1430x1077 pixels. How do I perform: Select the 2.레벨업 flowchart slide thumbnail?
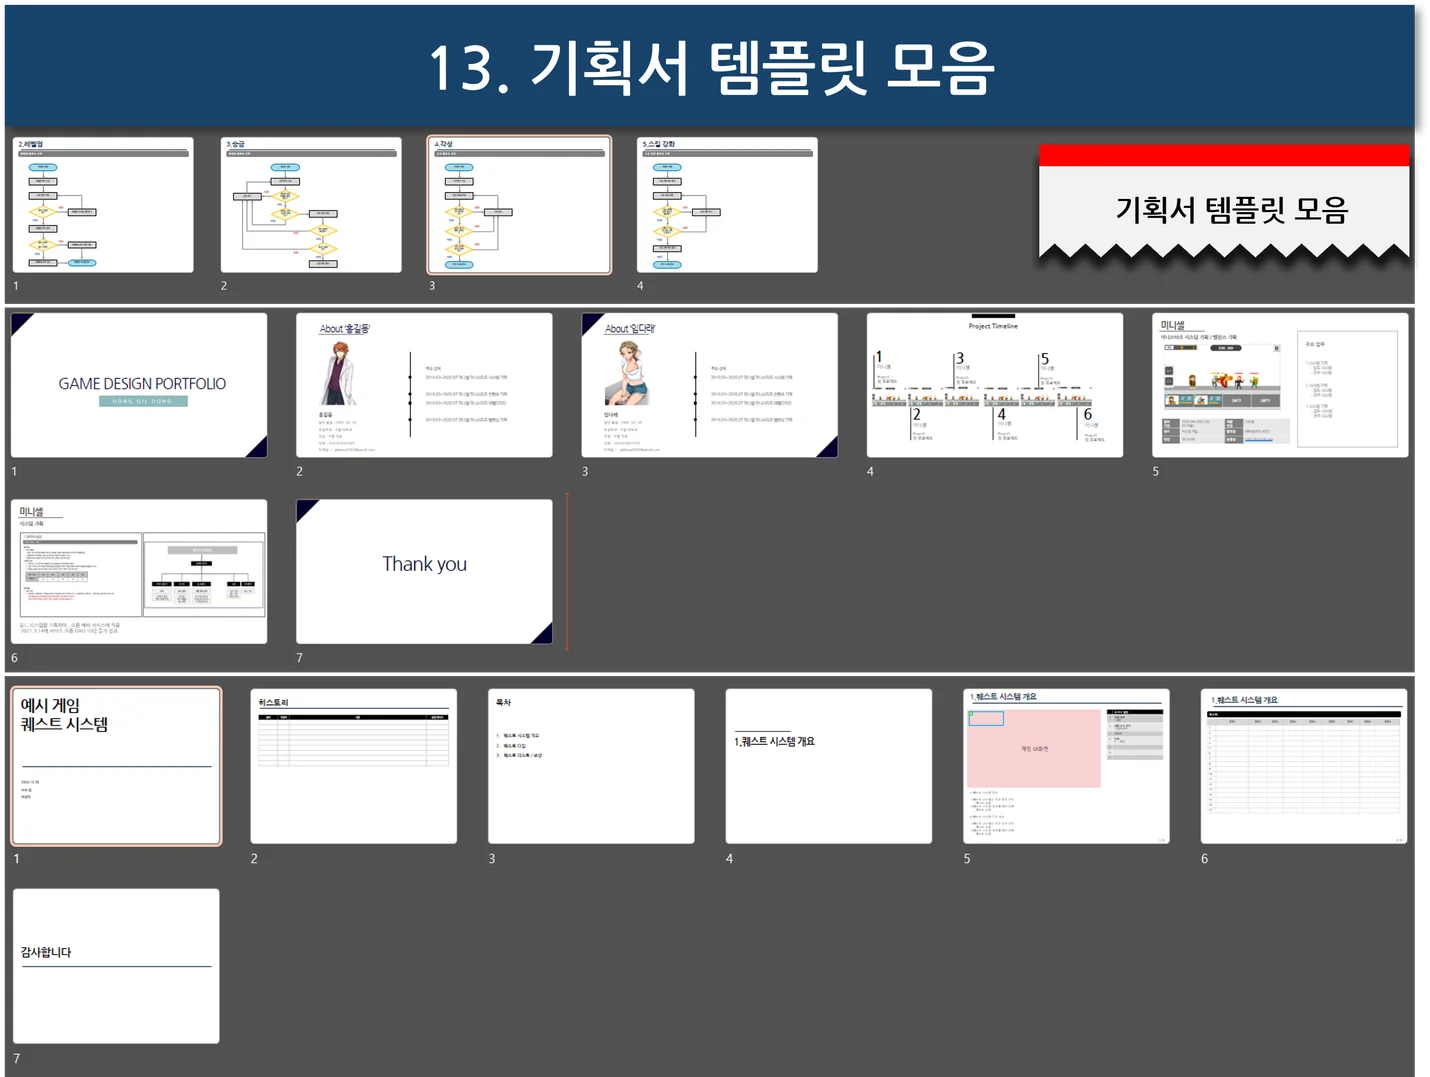click(x=103, y=204)
